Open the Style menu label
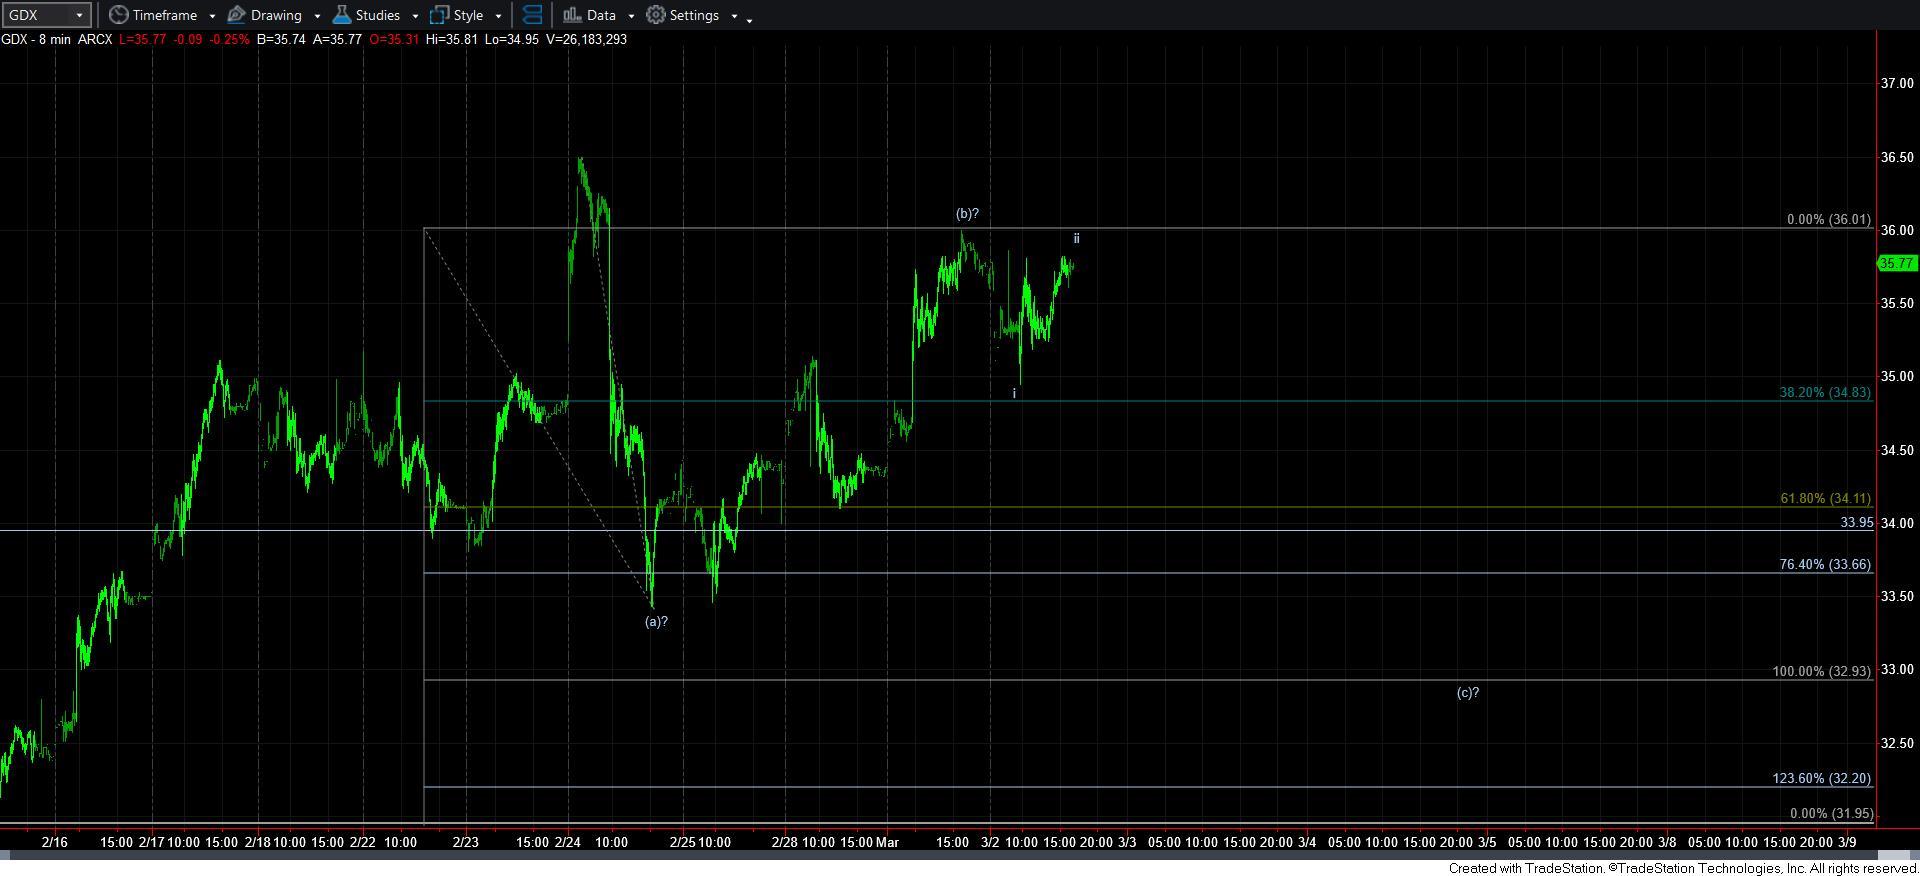This screenshot has width=1920, height=876. pos(468,15)
